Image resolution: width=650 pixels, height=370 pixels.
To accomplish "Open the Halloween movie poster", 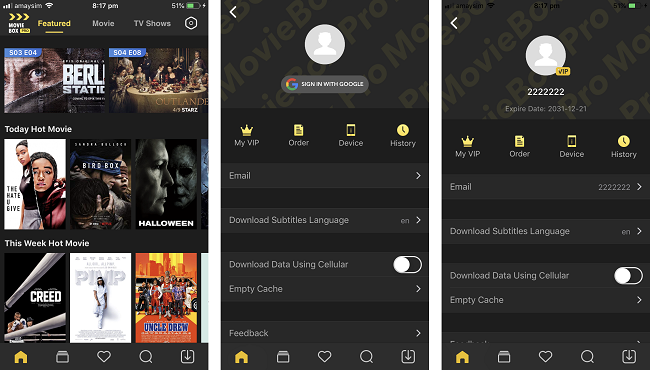I will [166, 184].
